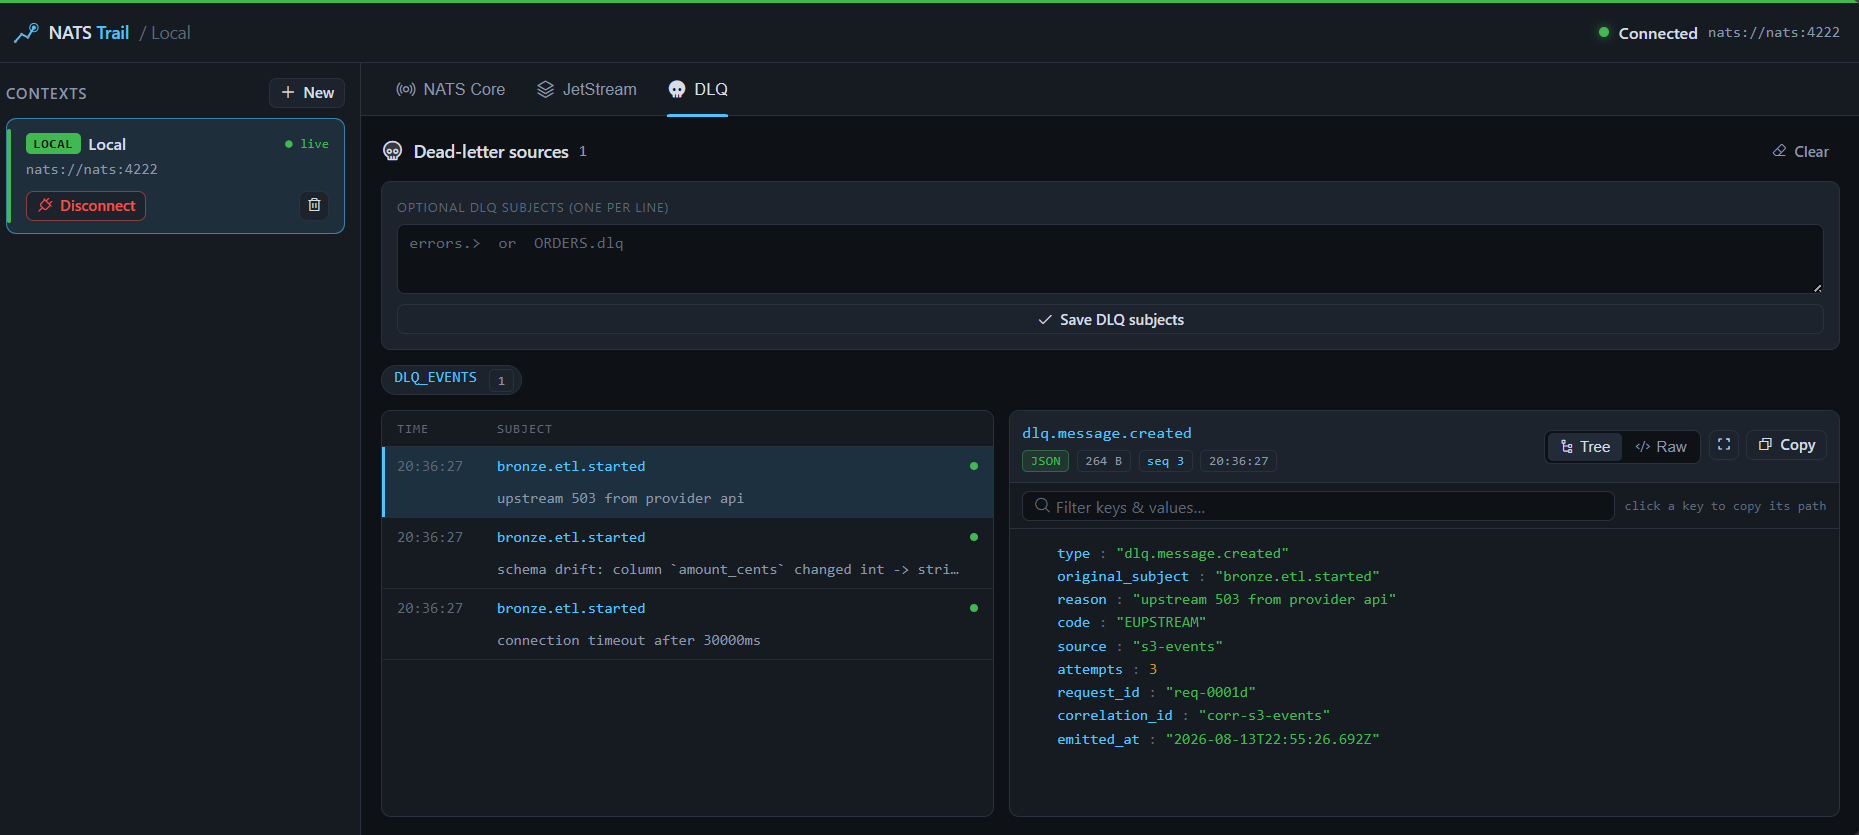This screenshot has height=835, width=1859.
Task: Focus the optional DLQ subjects text area
Action: [1110, 259]
